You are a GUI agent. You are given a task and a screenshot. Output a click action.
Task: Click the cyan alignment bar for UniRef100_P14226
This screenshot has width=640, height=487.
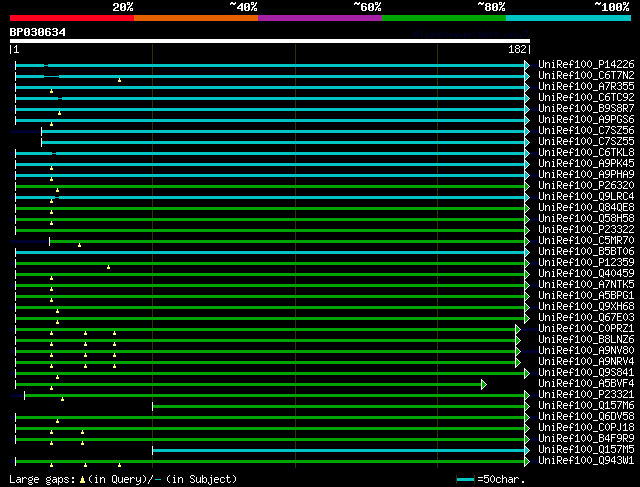pyautogui.click(x=270, y=65)
